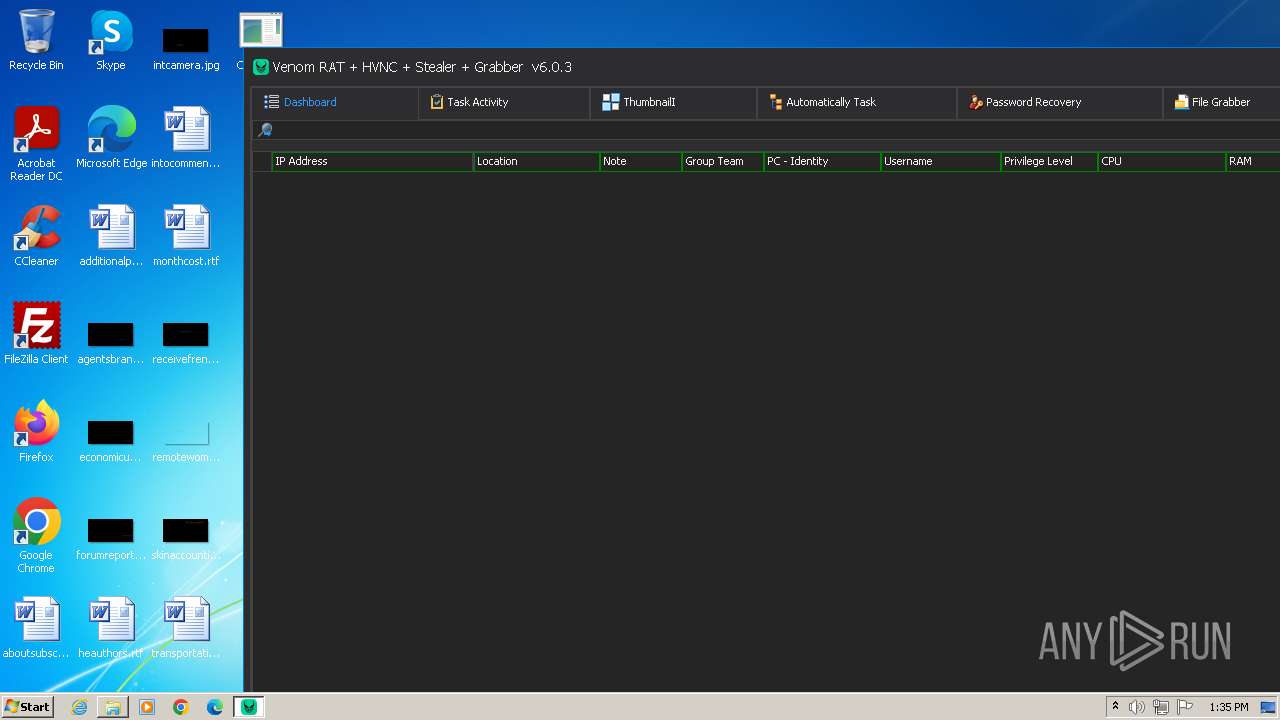The width and height of the screenshot is (1280, 720).
Task: Click the Note column header
Action: [640, 161]
